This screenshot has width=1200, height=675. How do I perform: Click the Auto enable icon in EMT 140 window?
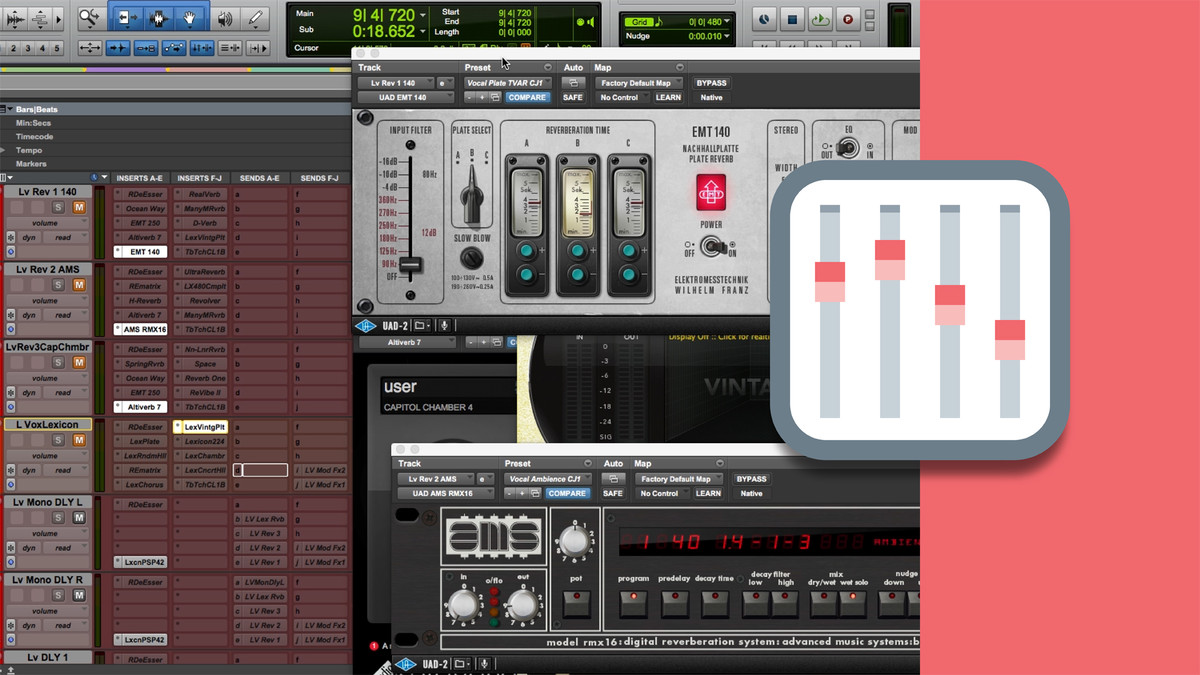tap(573, 83)
